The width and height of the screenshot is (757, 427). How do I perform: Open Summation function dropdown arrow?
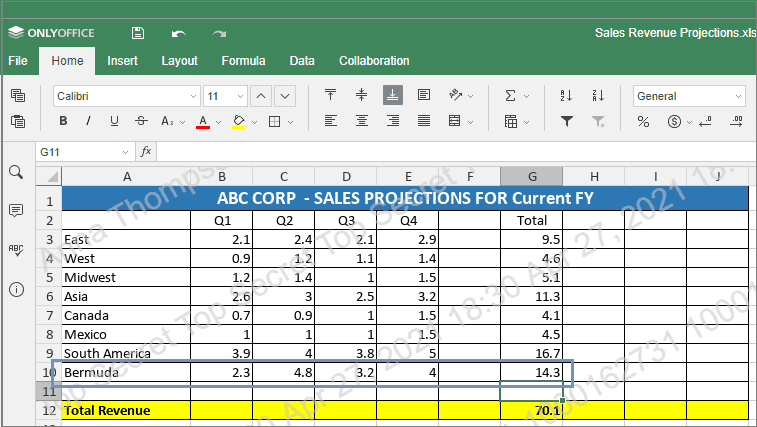[527, 97]
